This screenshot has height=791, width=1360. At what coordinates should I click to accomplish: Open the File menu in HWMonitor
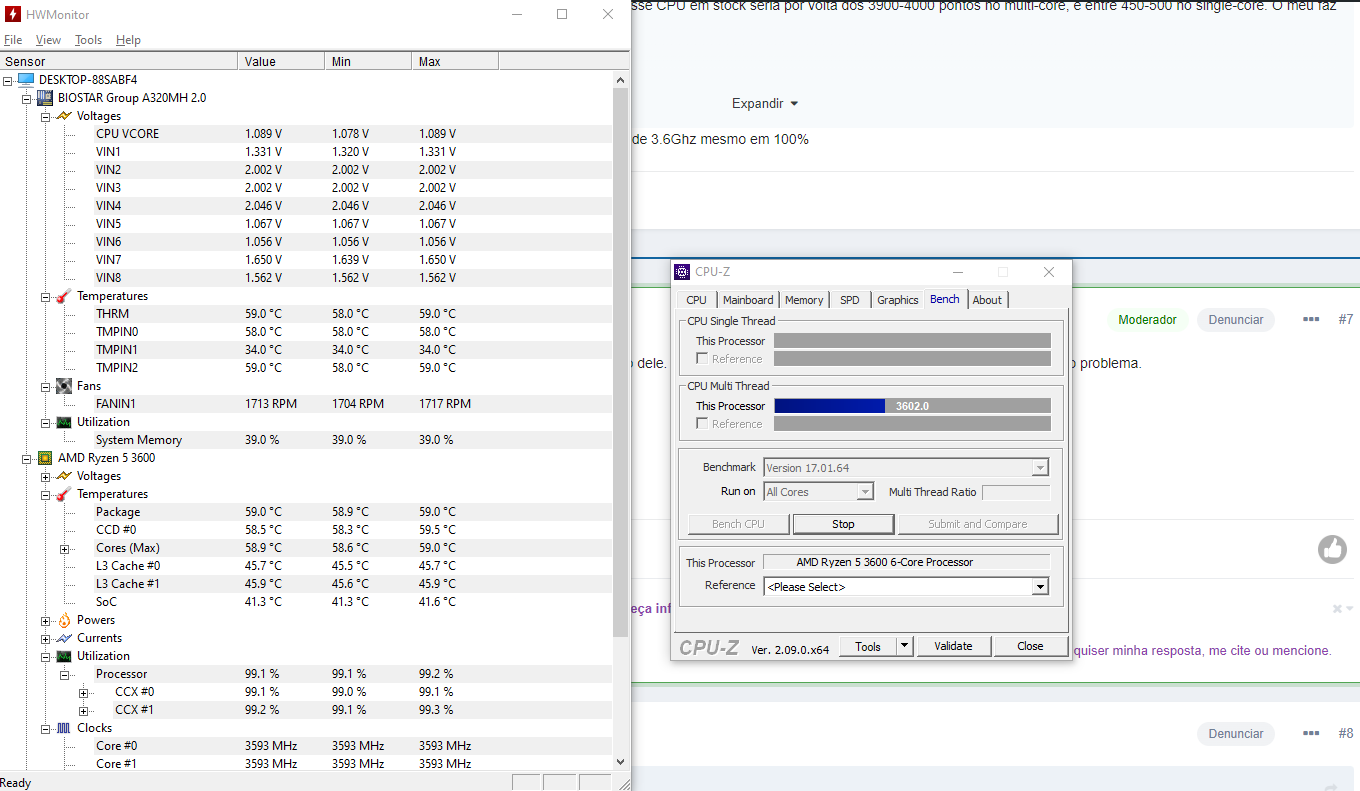13,40
